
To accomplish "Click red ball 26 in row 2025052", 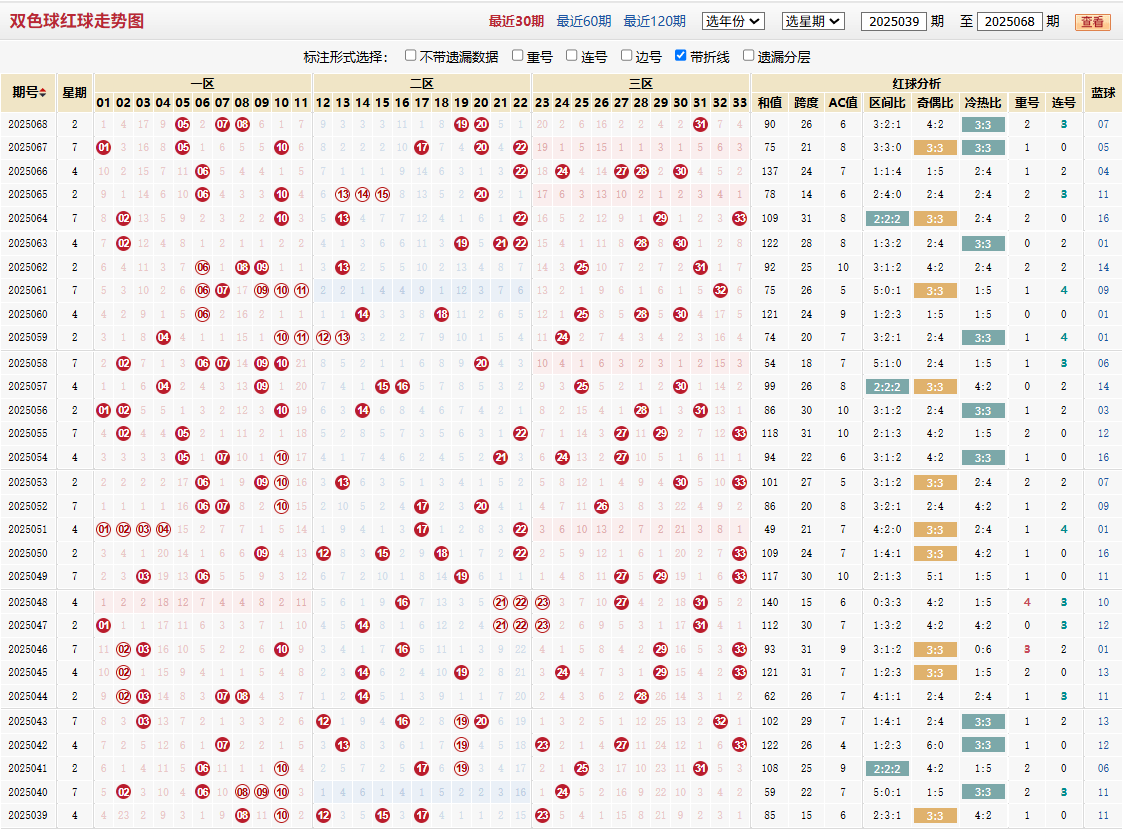I will 602,506.
